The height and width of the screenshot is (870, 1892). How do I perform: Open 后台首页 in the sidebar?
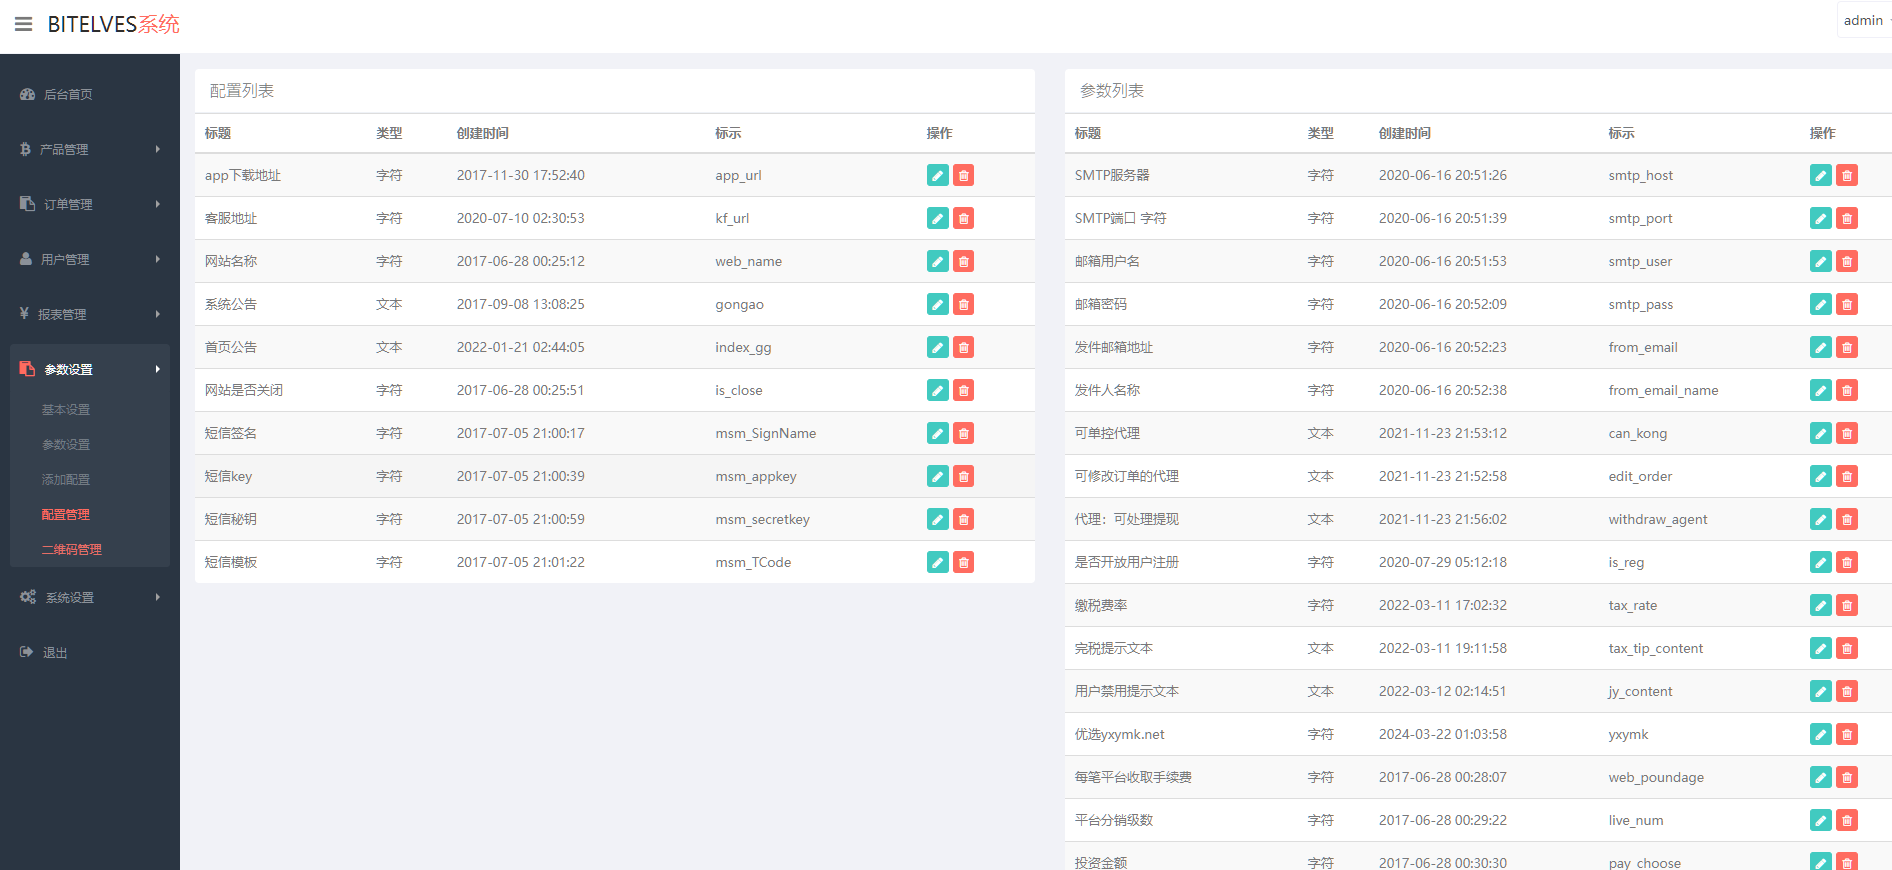click(68, 94)
